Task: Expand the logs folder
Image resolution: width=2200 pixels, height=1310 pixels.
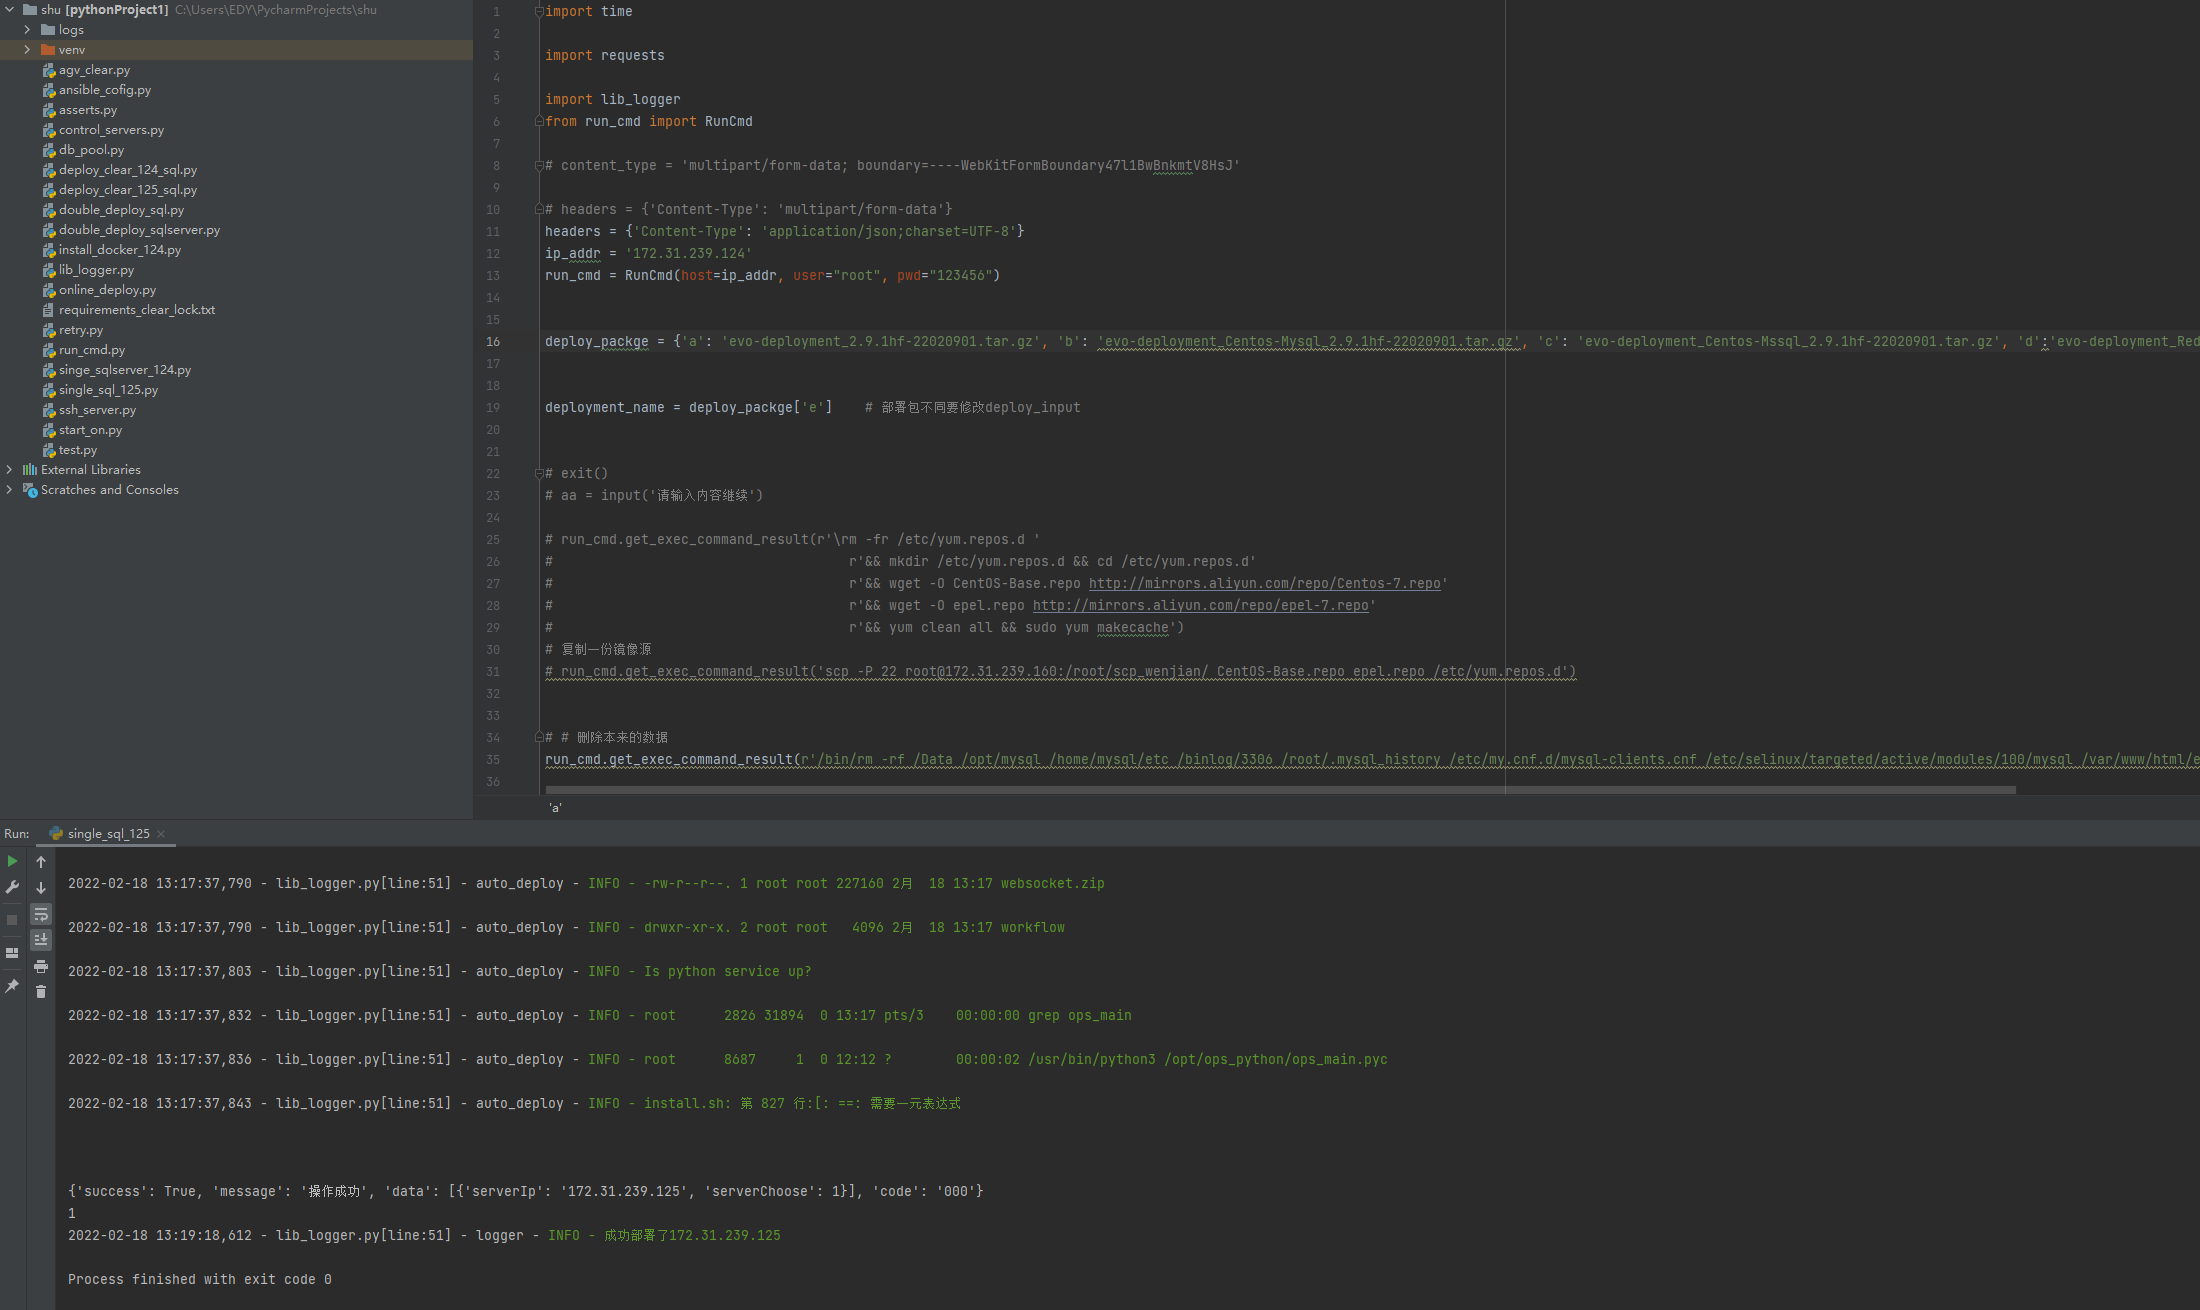Action: (27, 30)
